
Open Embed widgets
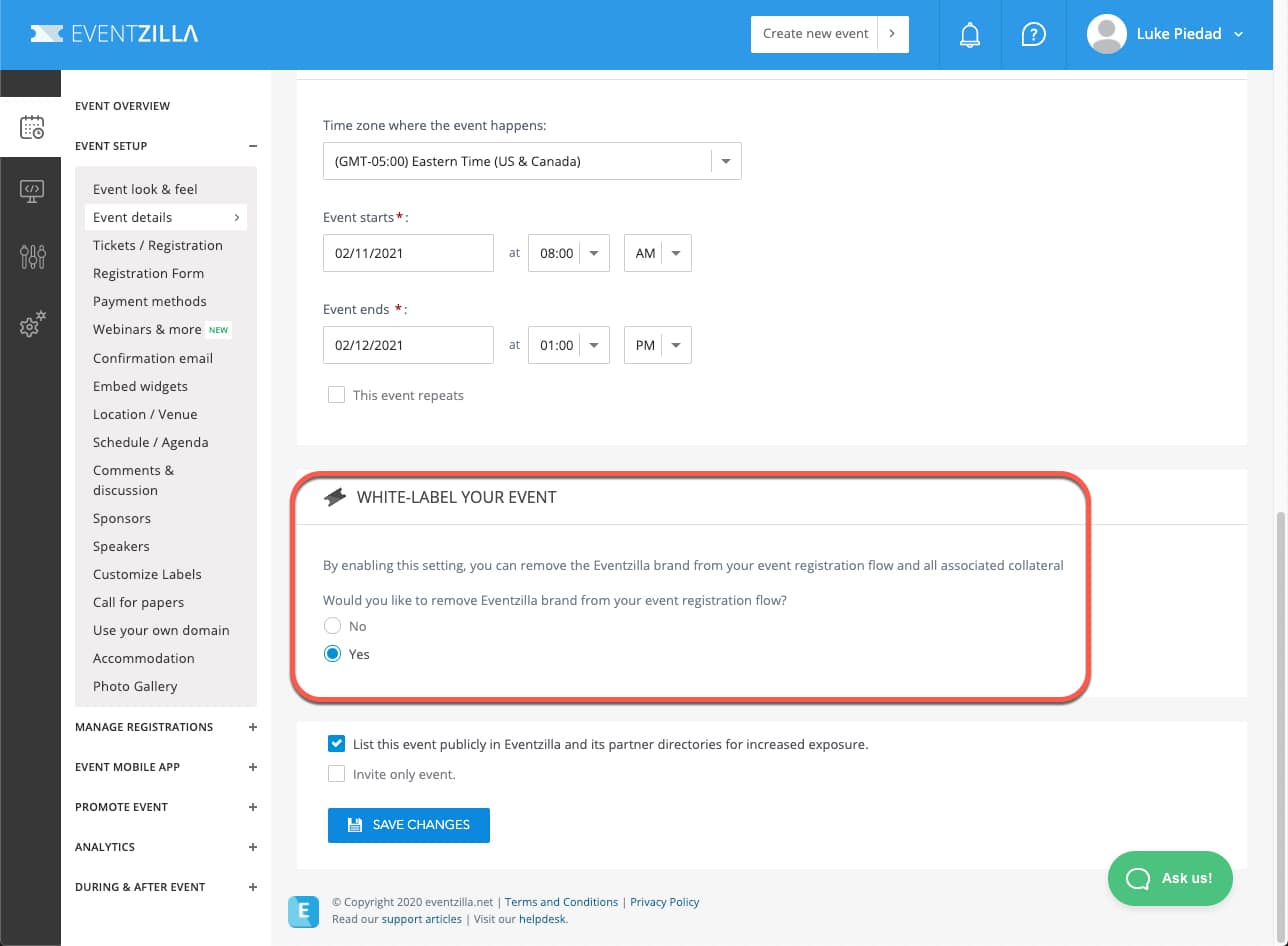pos(140,386)
